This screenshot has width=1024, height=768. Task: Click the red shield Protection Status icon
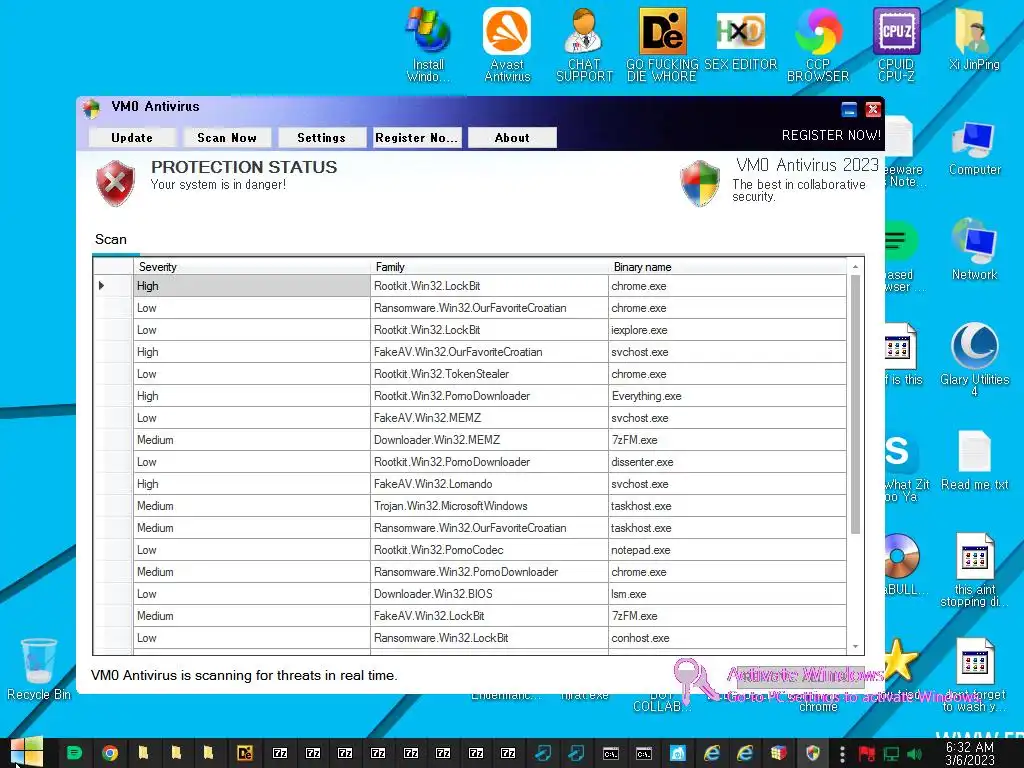pos(116,183)
